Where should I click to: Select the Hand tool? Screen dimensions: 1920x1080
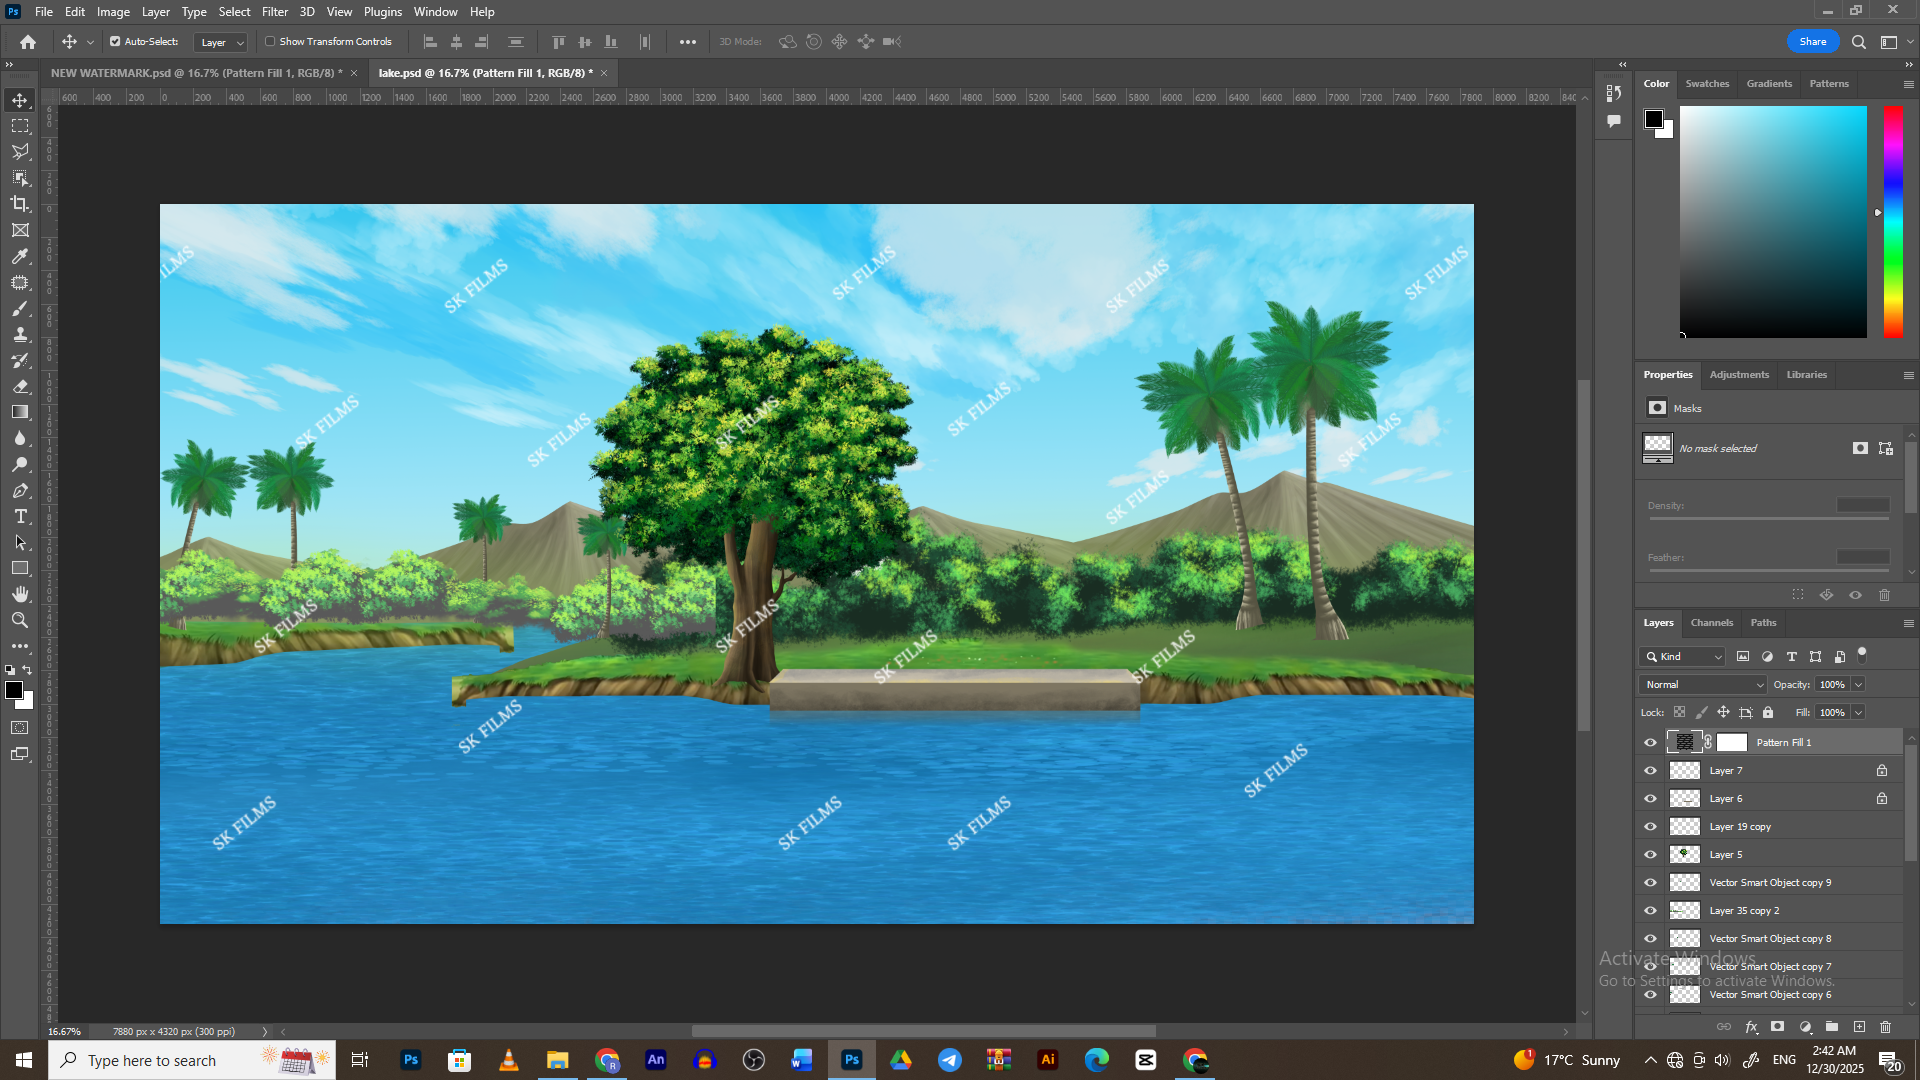click(20, 594)
